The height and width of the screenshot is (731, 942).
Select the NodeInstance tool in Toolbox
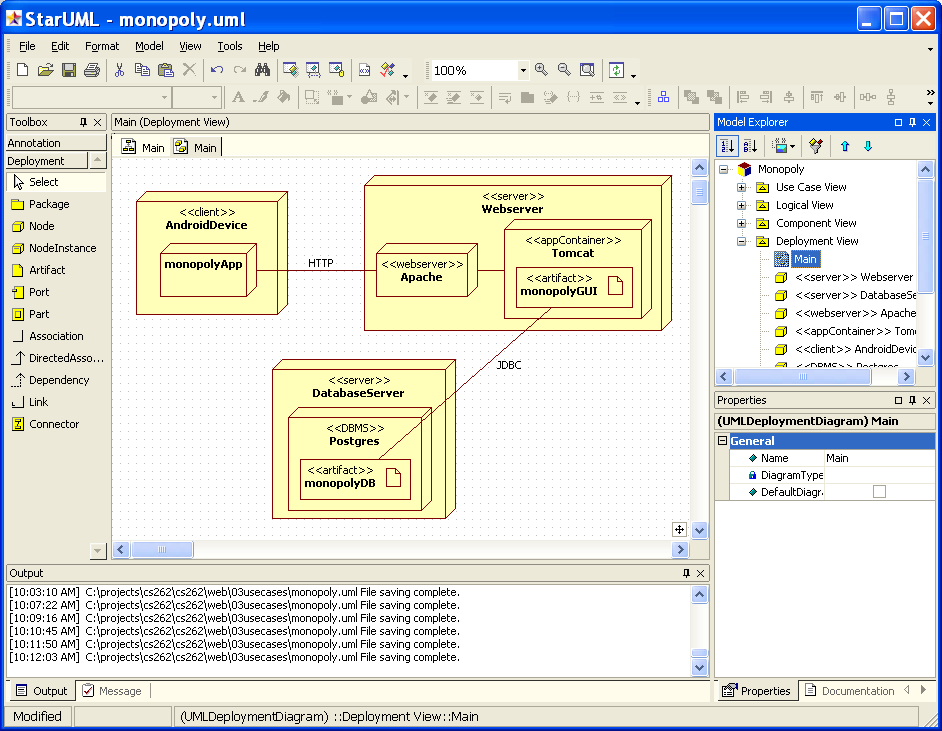point(62,248)
